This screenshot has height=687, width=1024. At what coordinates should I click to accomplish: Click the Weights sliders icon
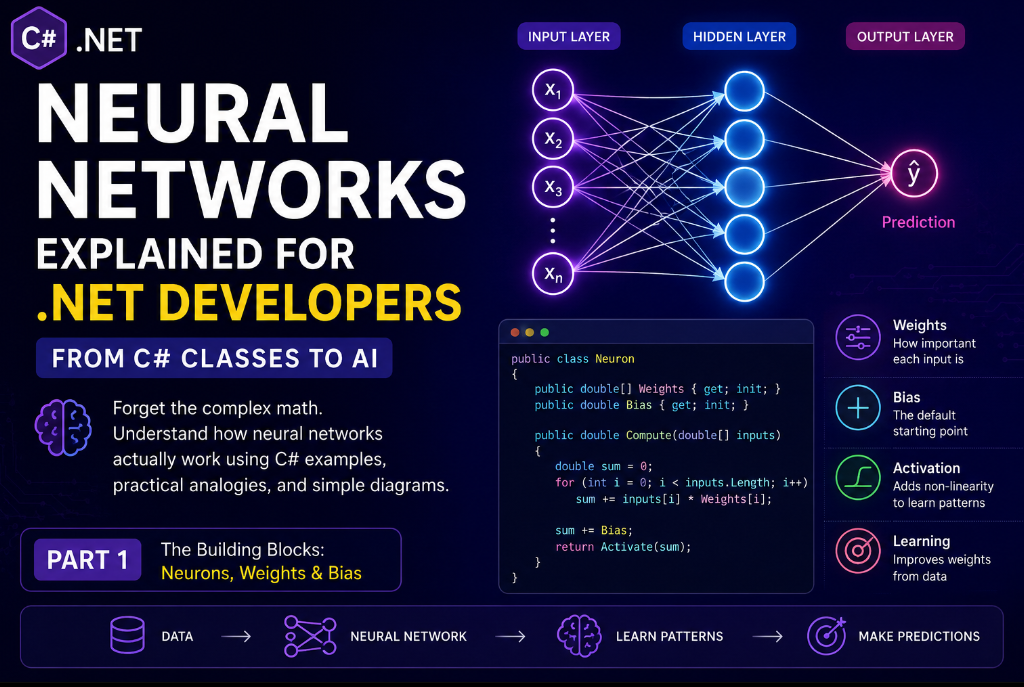[857, 338]
